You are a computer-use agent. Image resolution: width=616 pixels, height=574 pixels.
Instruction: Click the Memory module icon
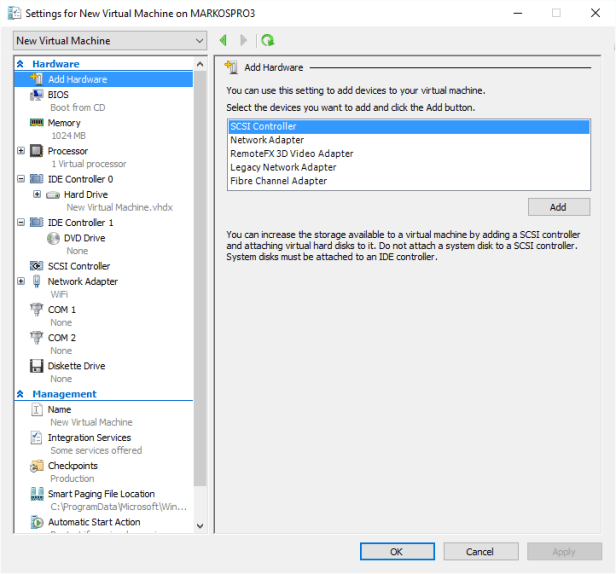coord(38,123)
